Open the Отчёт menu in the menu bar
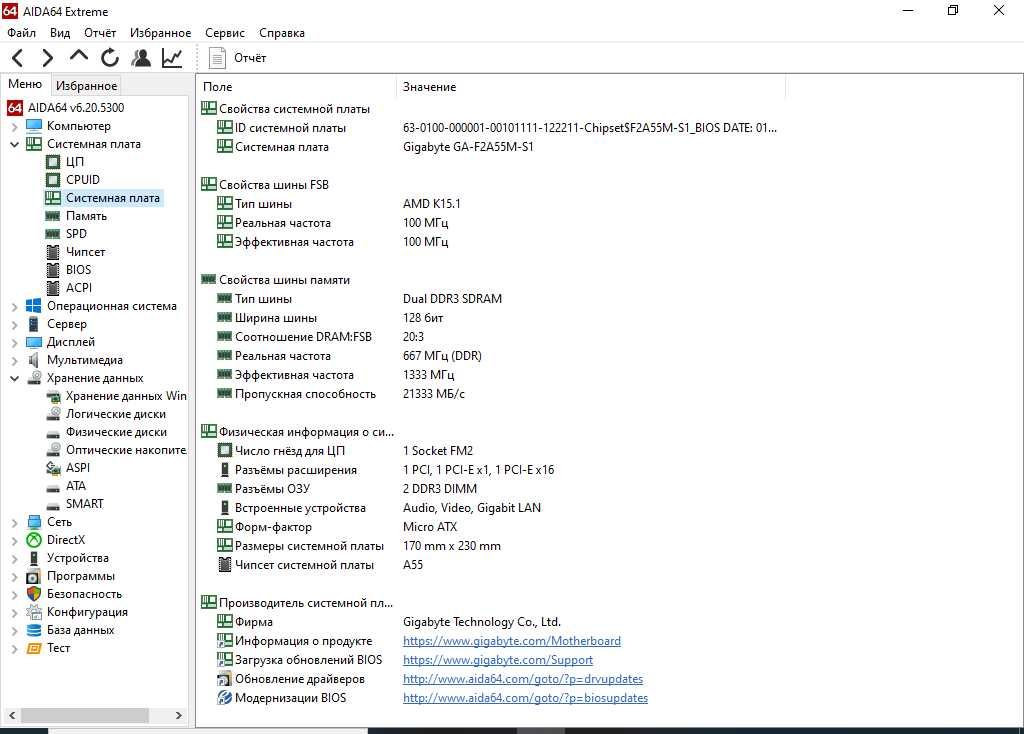 pos(100,33)
